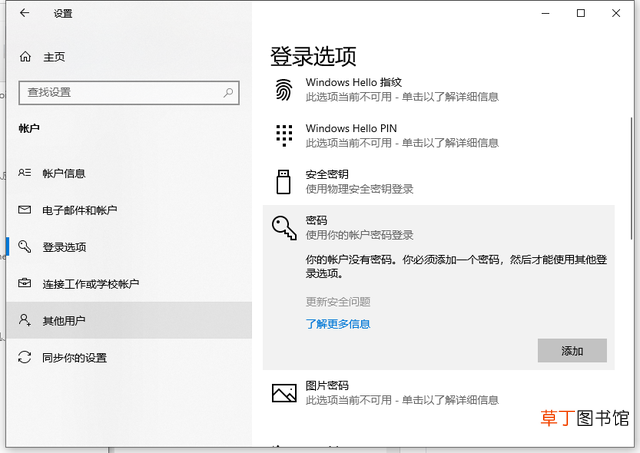
Task: Focus the 查找设置 search field
Action: pos(129,93)
